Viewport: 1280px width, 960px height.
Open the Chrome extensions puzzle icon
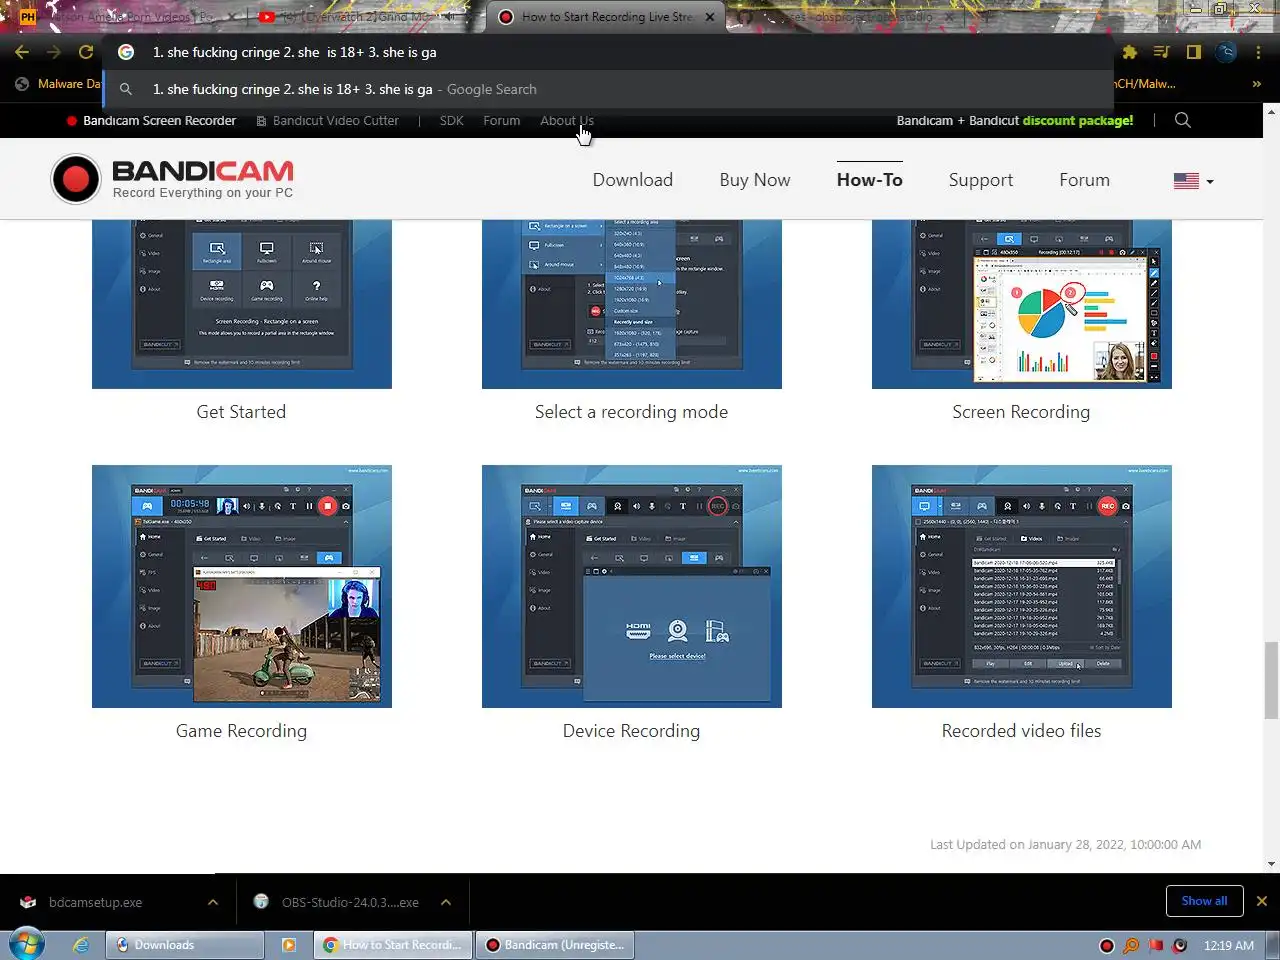point(1130,52)
